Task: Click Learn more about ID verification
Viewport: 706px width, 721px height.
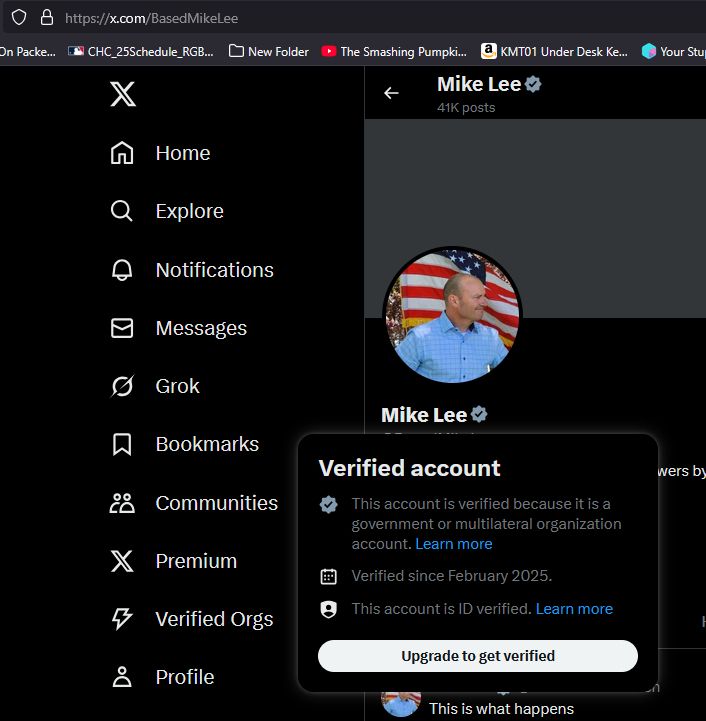Action: tap(574, 608)
